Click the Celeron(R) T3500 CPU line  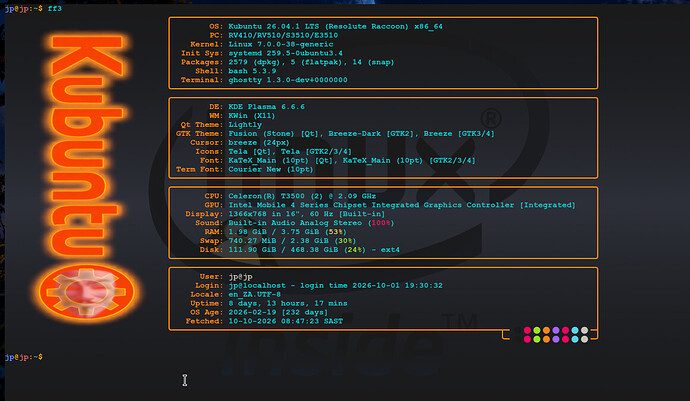302,196
